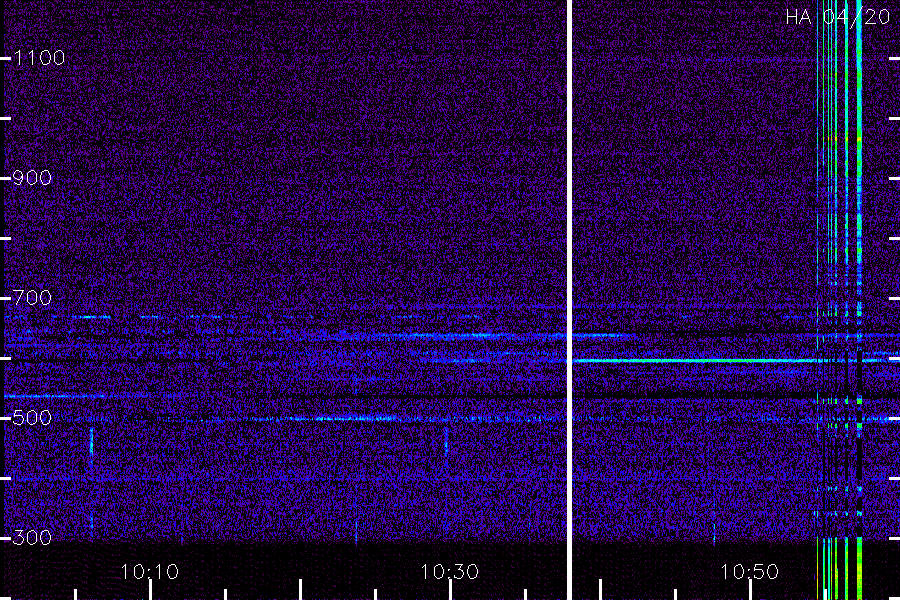Click the 10:10 time axis label
900x600 pixels.
click(x=150, y=572)
